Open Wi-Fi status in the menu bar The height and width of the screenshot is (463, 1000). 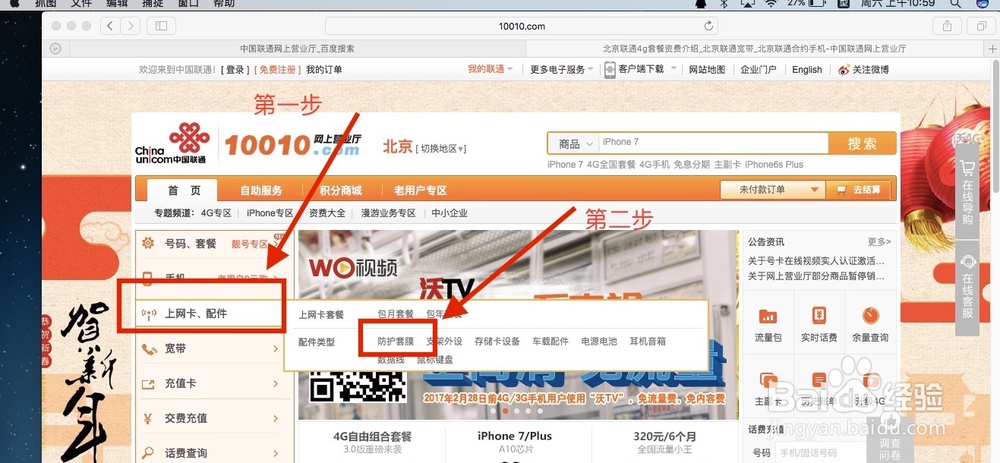[x=771, y=3]
